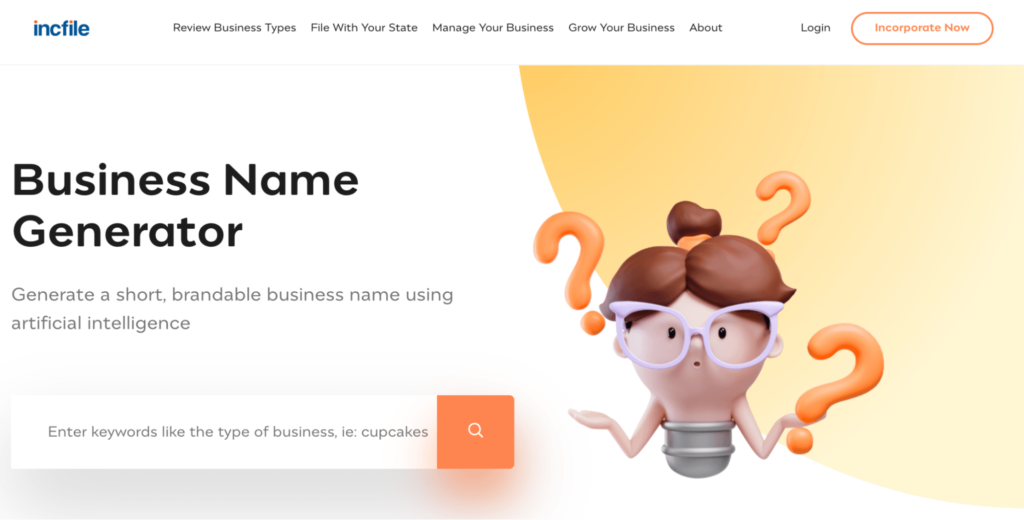
Task: Click the incfile logo
Action: [61, 28]
